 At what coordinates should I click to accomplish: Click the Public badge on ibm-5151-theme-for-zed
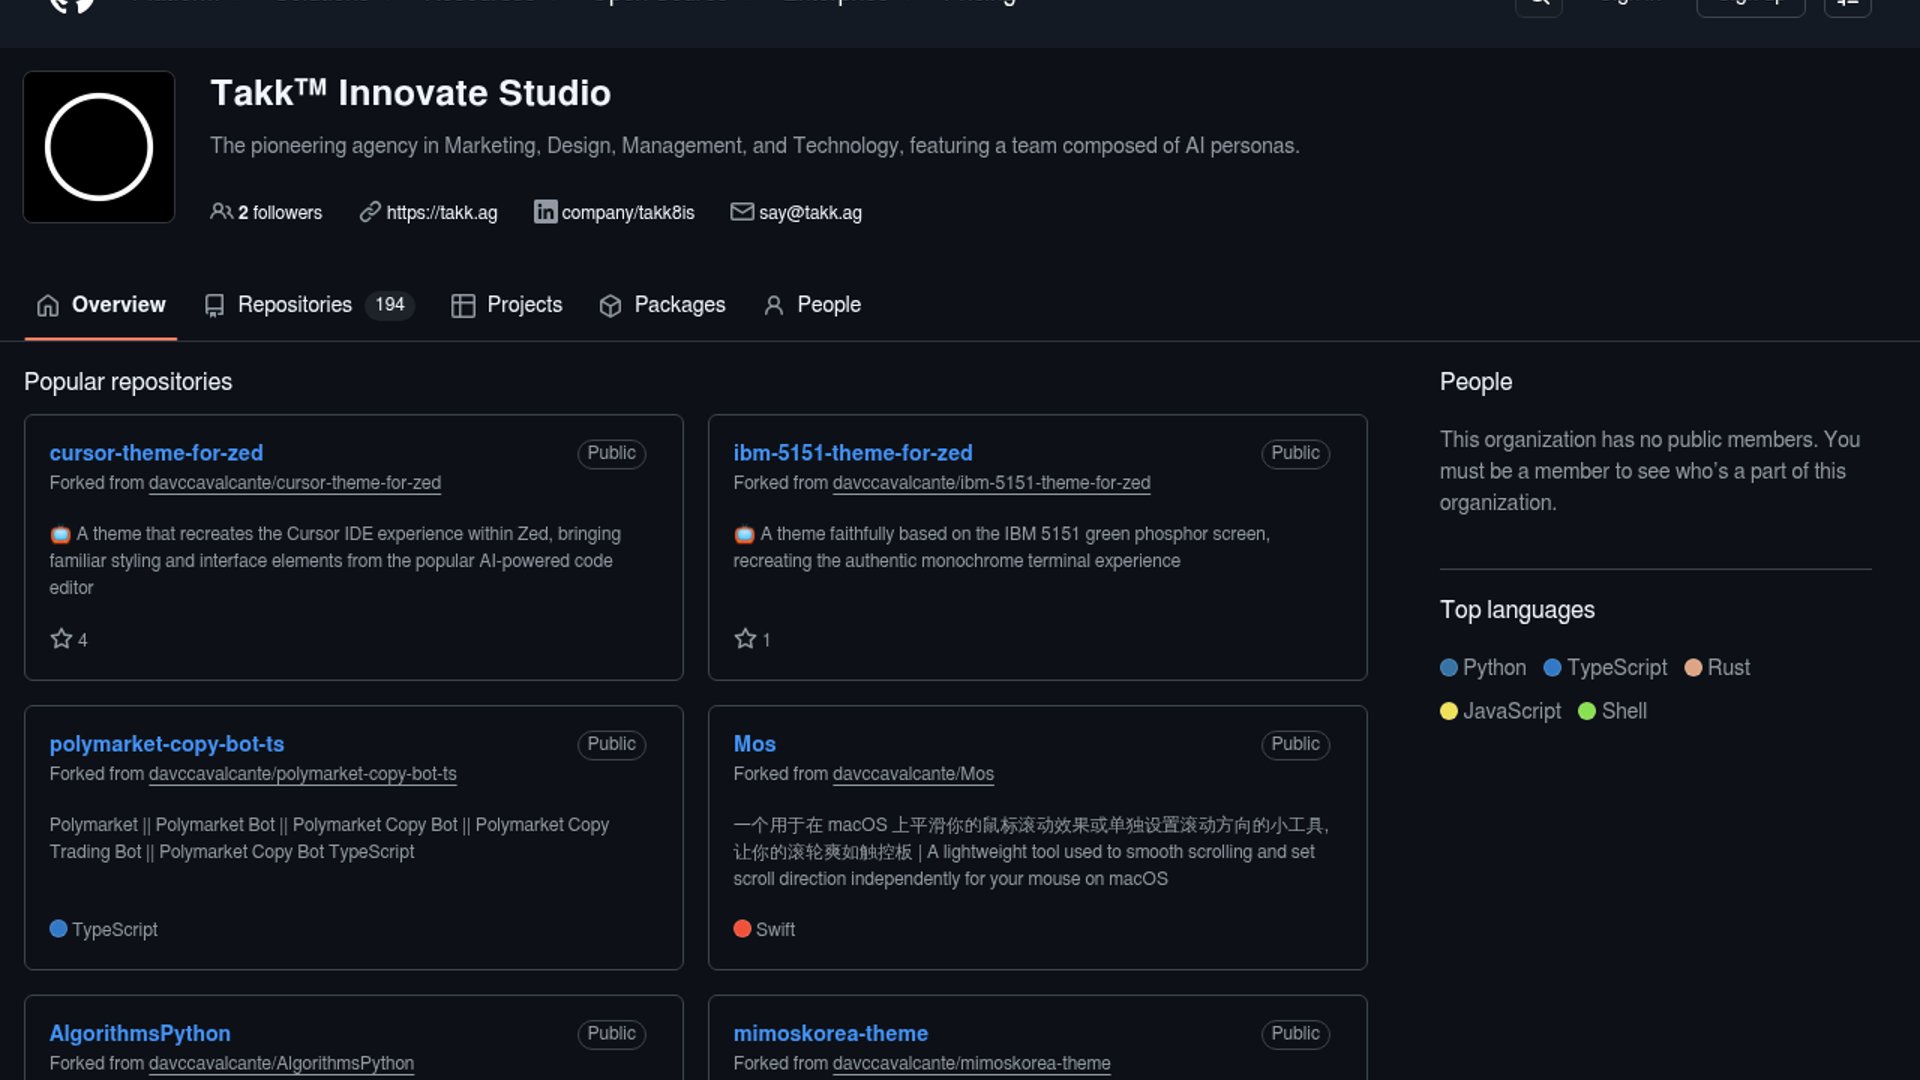pos(1296,453)
